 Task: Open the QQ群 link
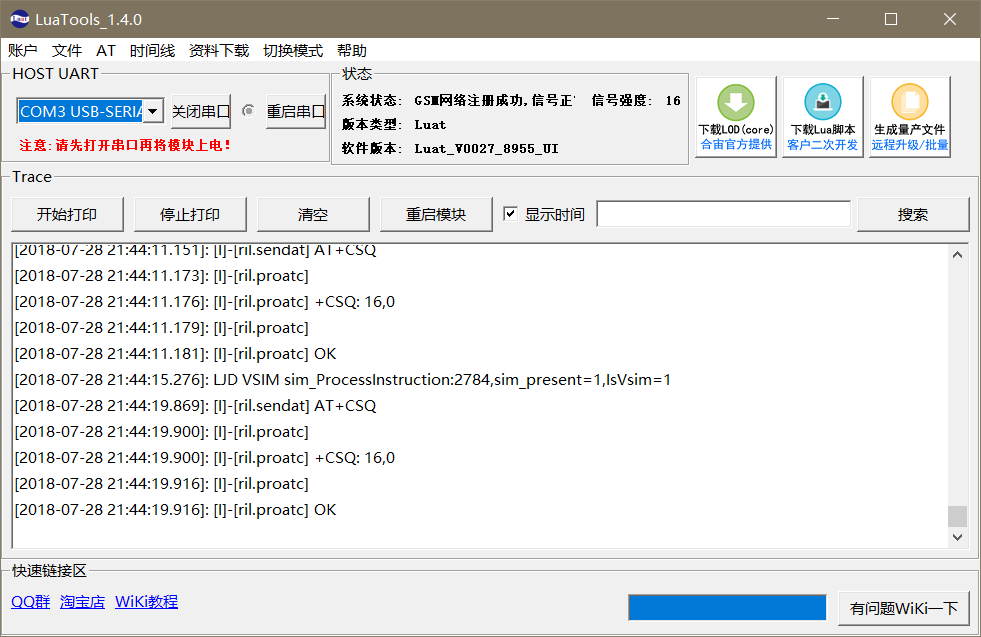[31, 602]
